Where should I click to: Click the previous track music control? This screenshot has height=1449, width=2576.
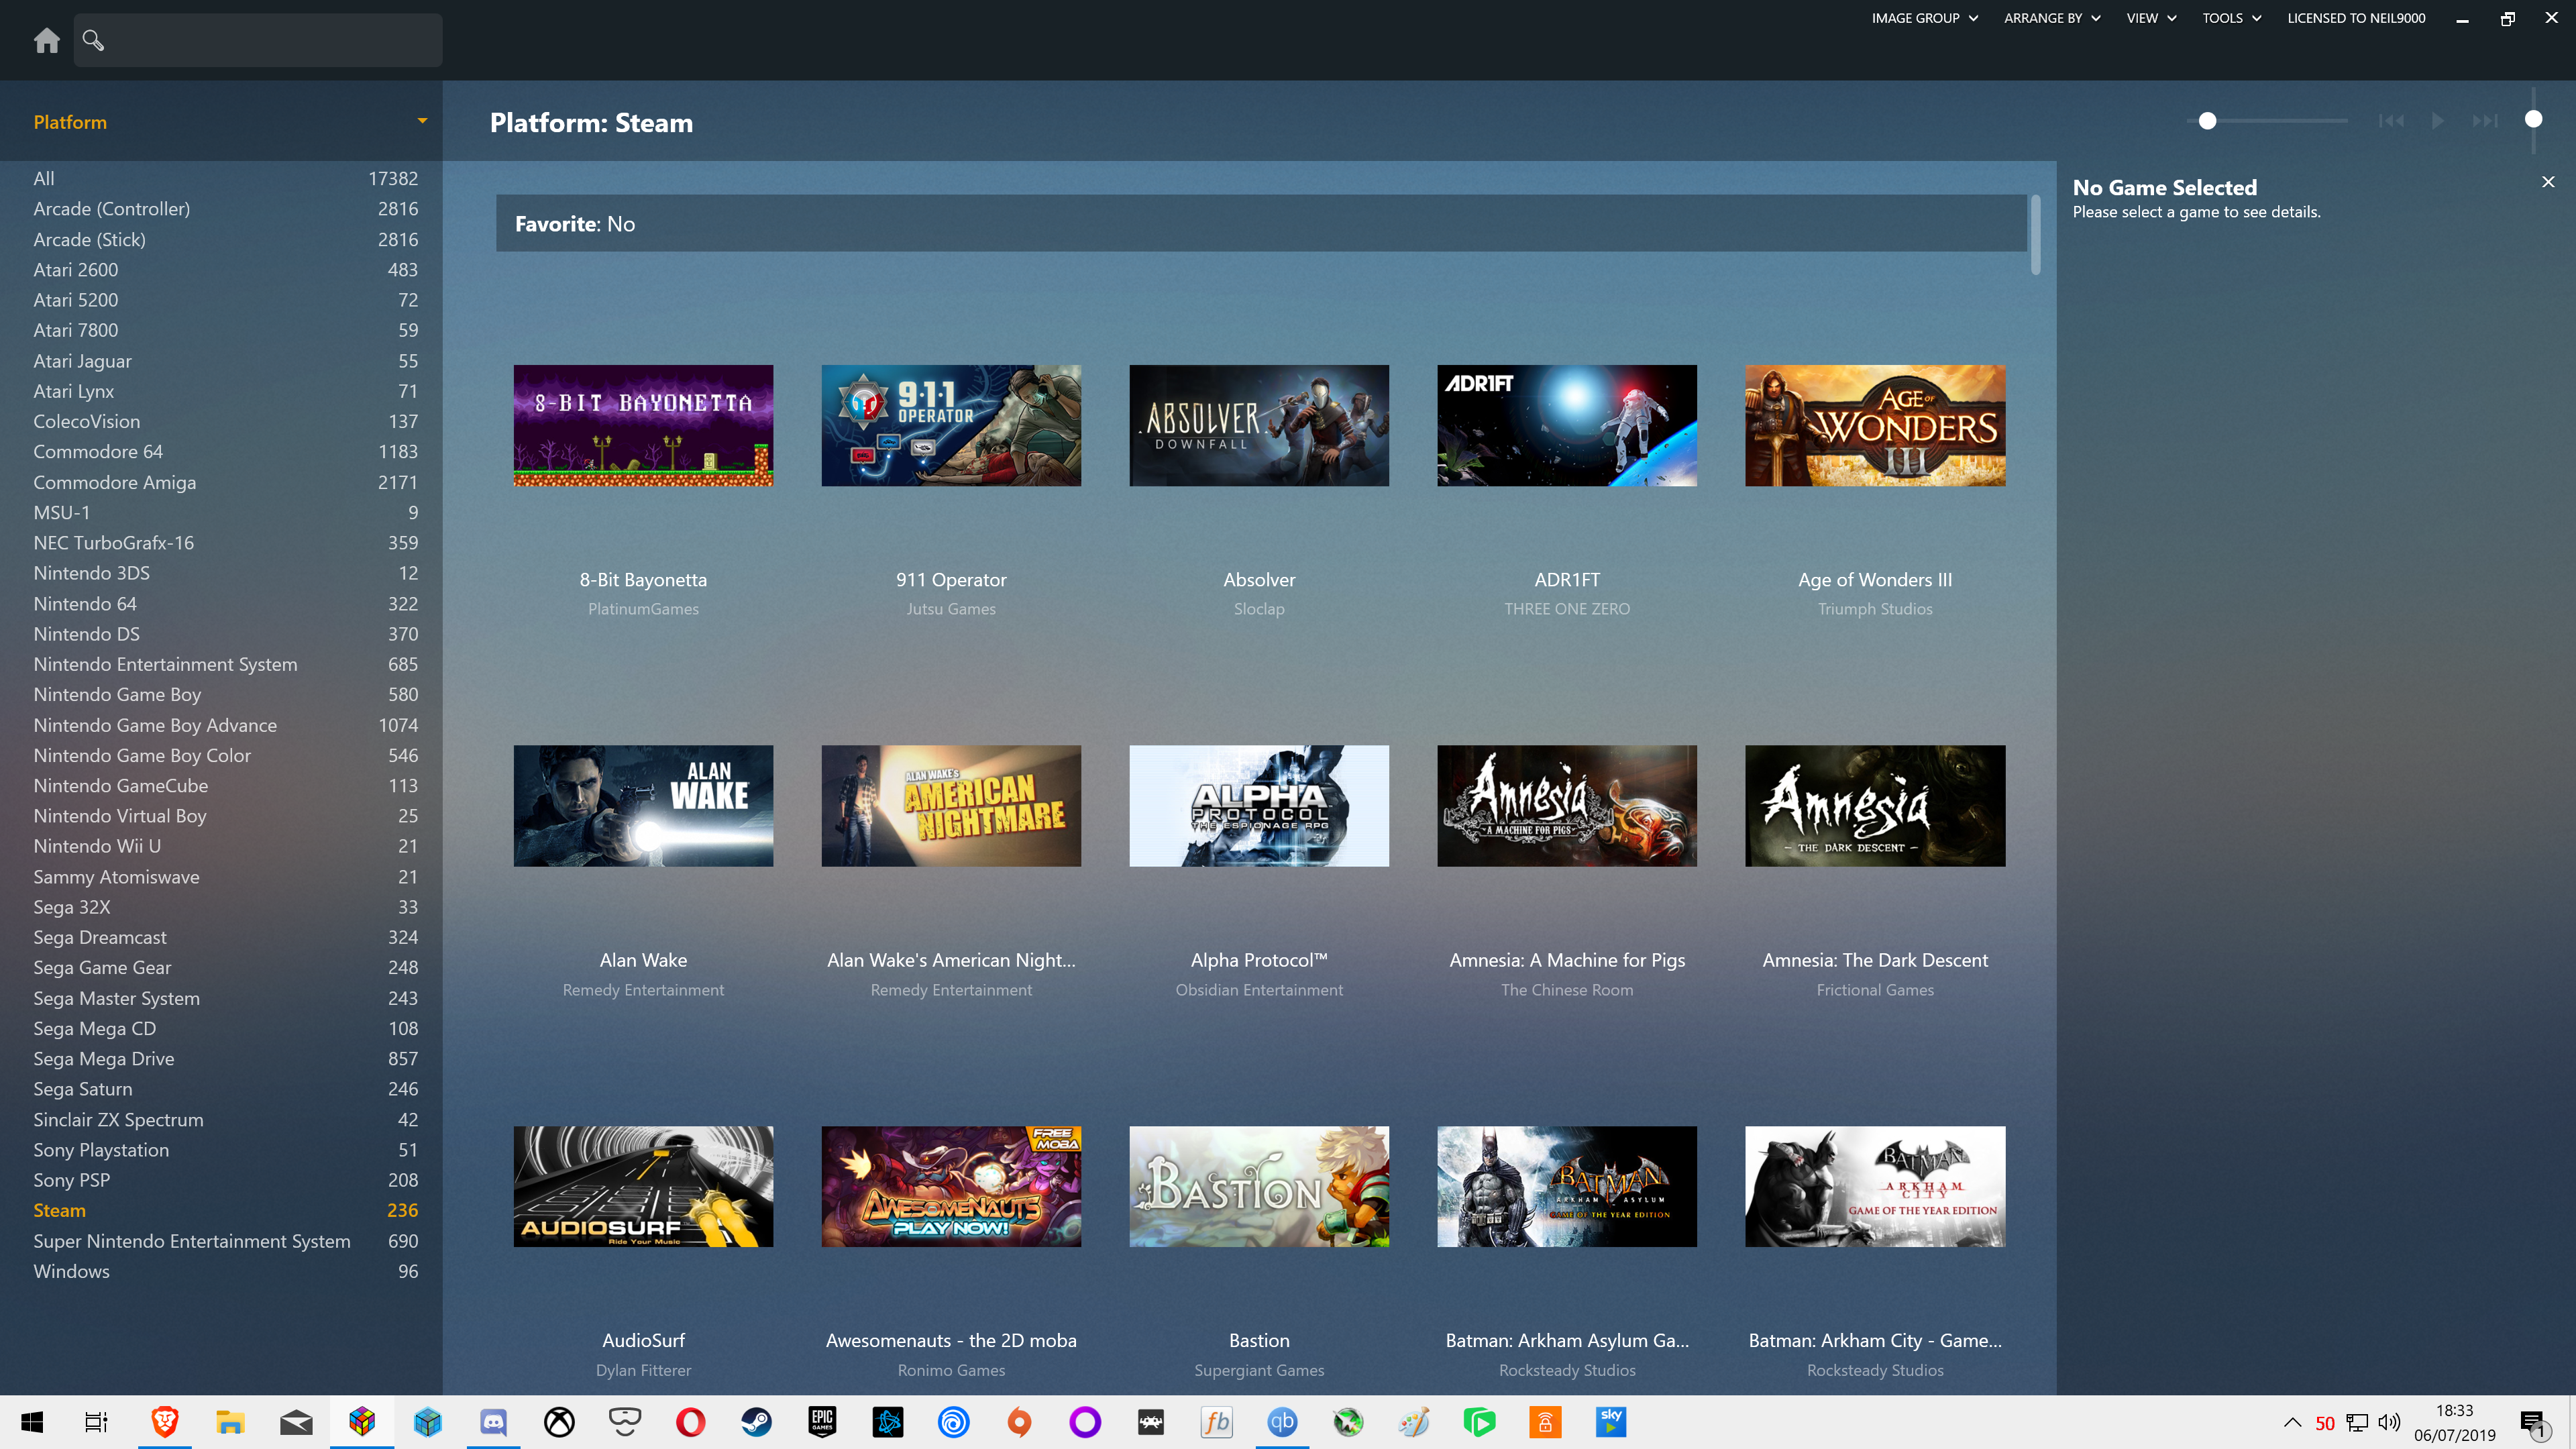(2391, 121)
